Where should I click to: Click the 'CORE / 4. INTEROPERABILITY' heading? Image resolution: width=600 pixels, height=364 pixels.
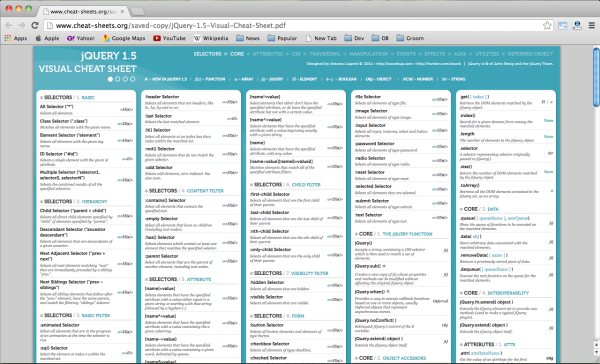[494, 293]
